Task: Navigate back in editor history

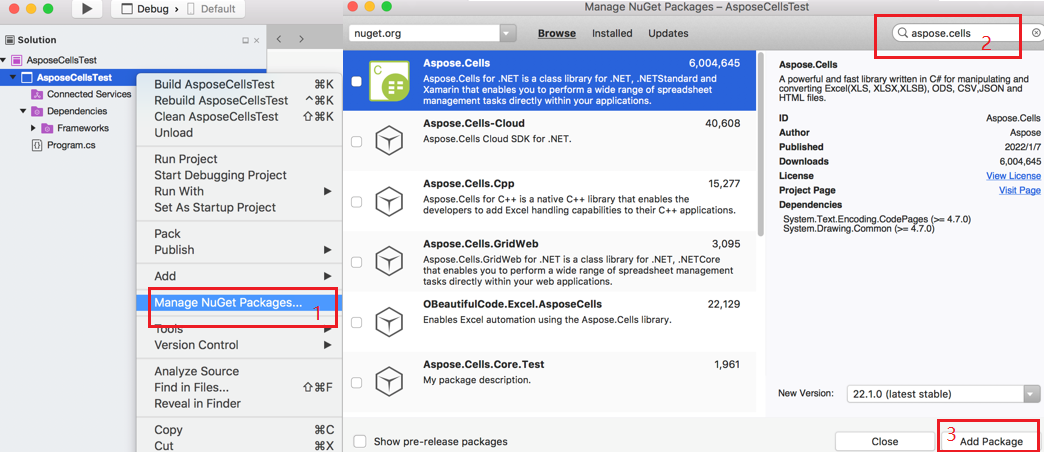Action: [278, 39]
